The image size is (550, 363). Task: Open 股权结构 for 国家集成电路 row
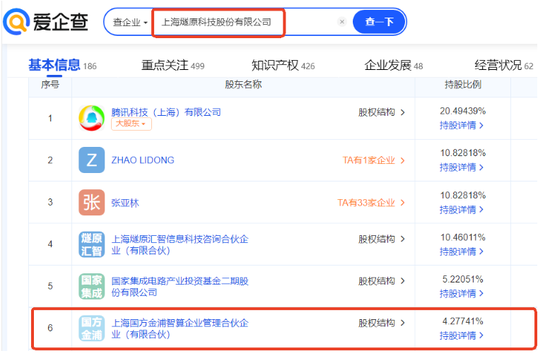tap(381, 281)
